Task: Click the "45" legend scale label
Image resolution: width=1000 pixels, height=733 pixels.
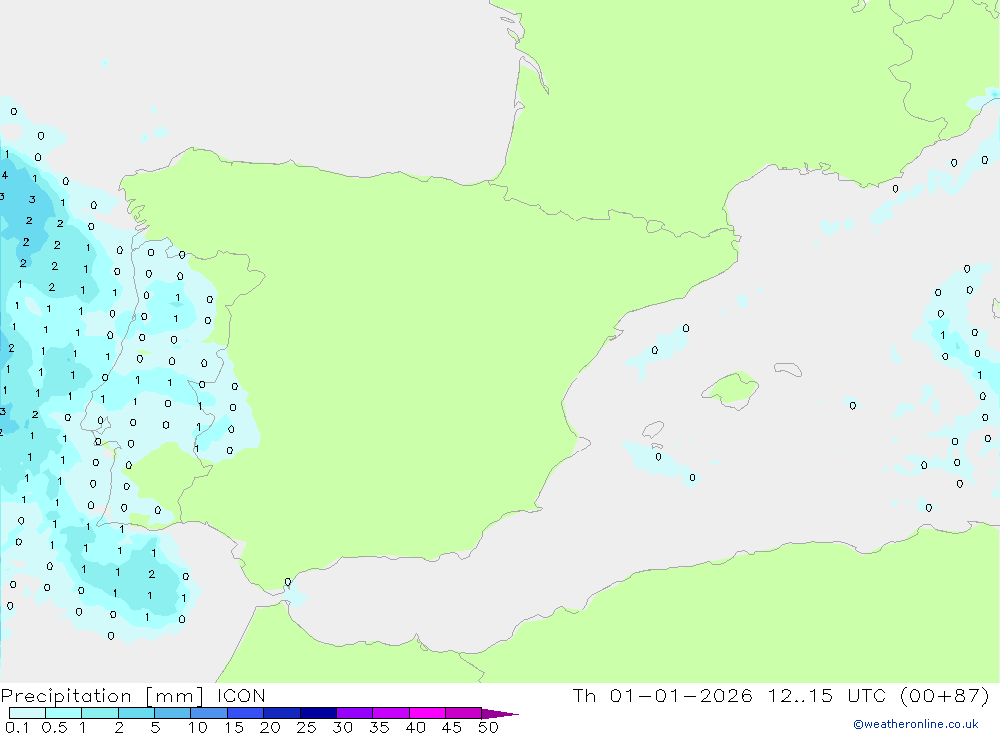Action: (452, 727)
